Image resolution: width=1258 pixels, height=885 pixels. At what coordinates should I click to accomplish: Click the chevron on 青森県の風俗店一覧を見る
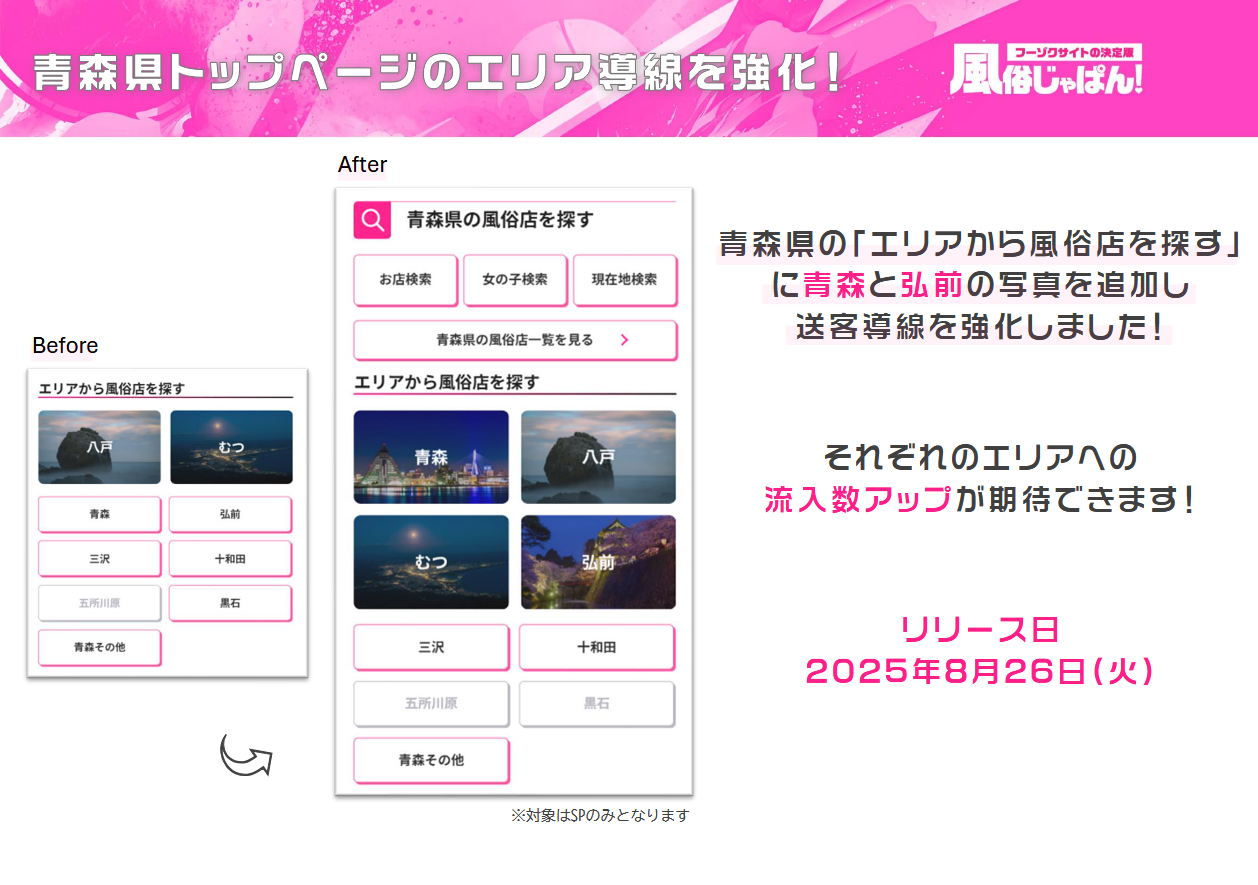[x=625, y=340]
